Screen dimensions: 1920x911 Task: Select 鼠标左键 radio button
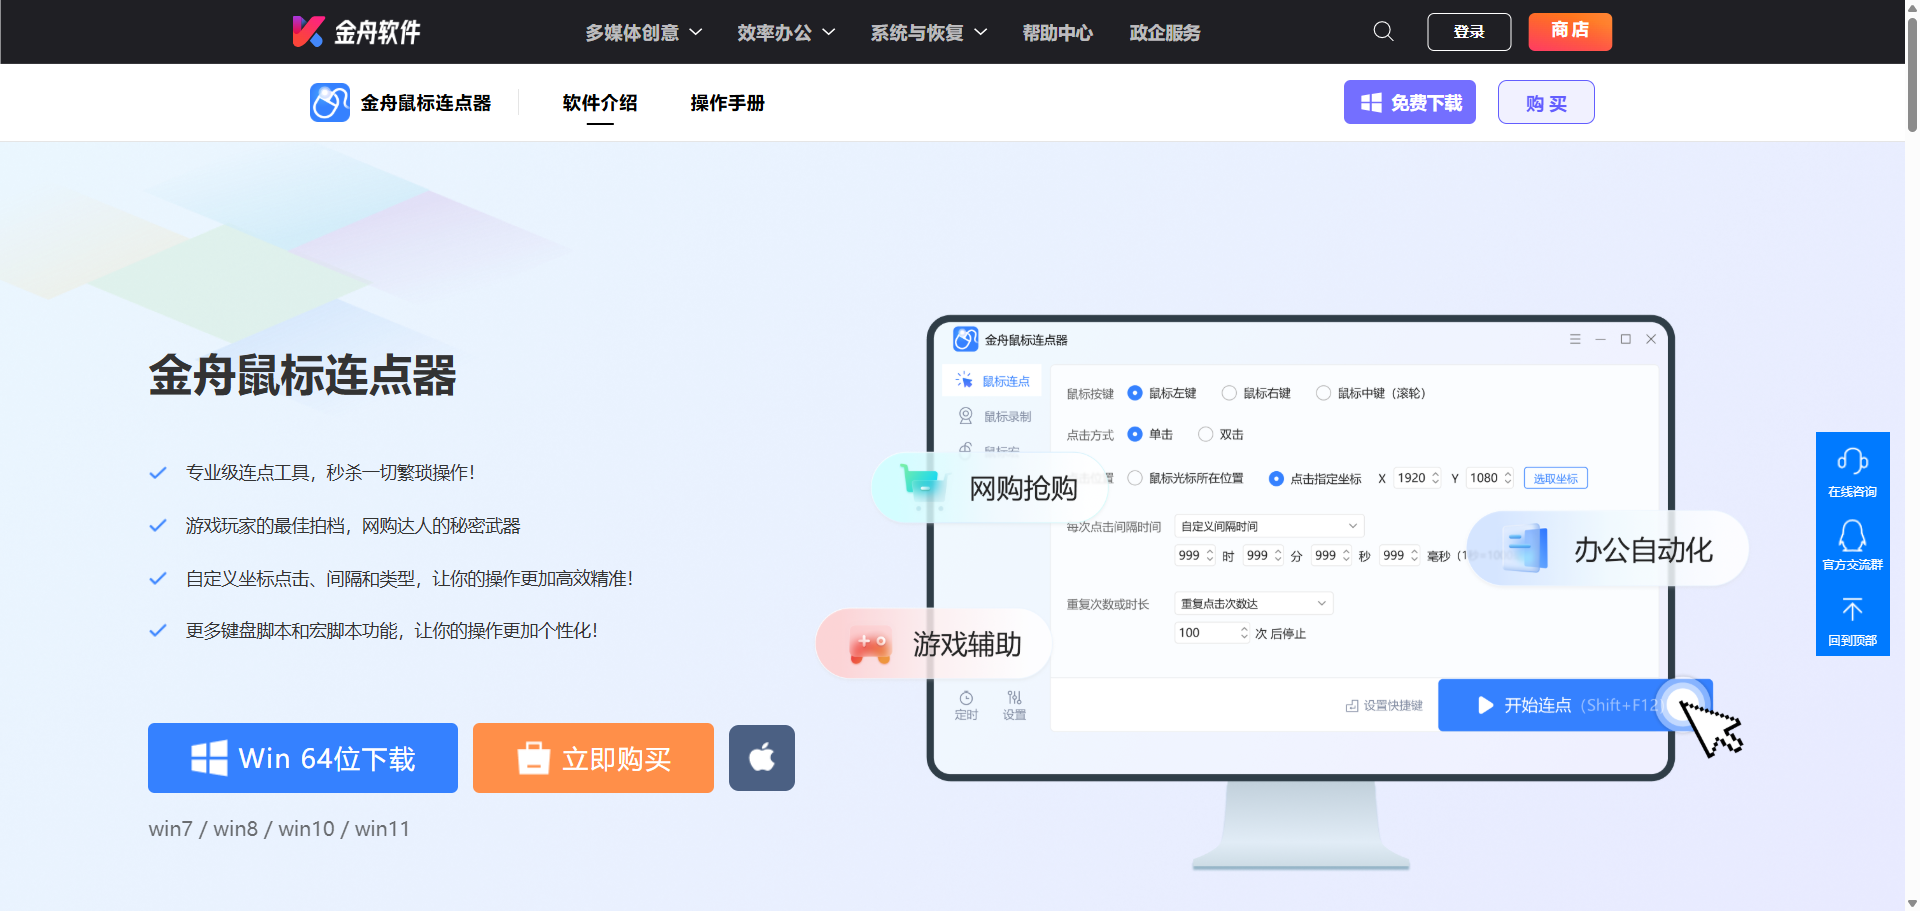[1135, 393]
